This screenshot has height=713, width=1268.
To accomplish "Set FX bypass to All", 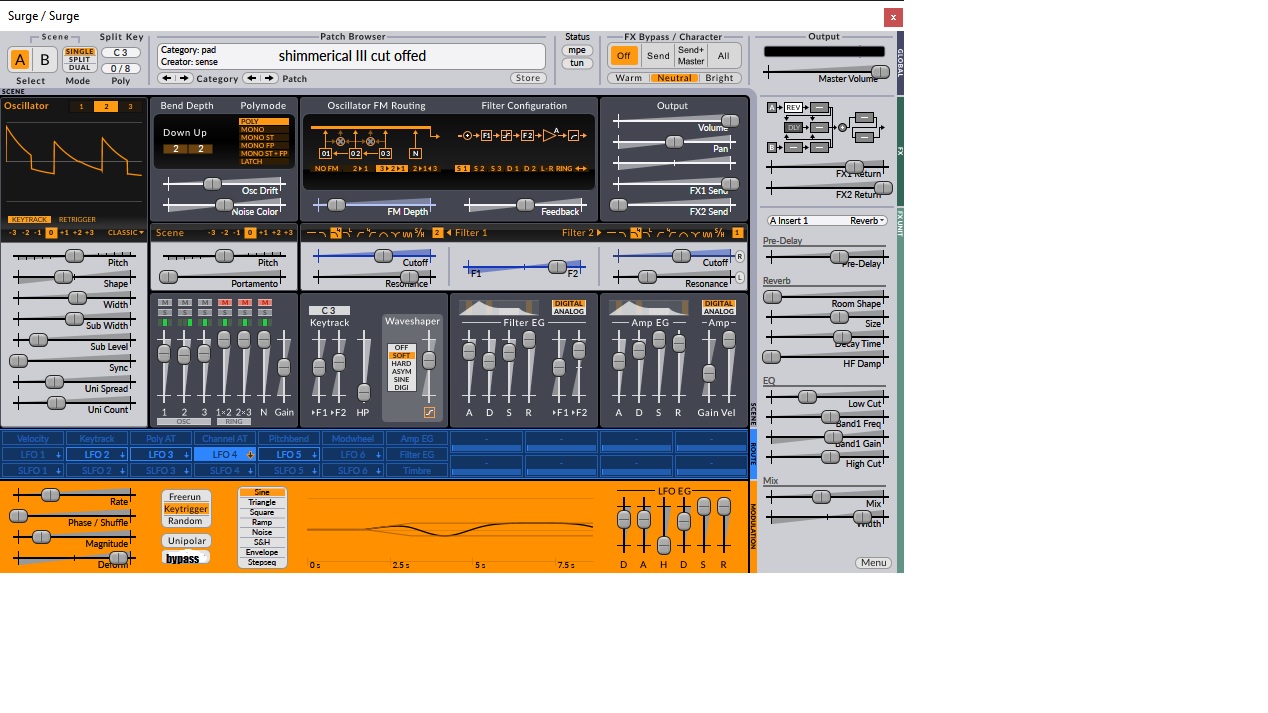I will pos(723,56).
